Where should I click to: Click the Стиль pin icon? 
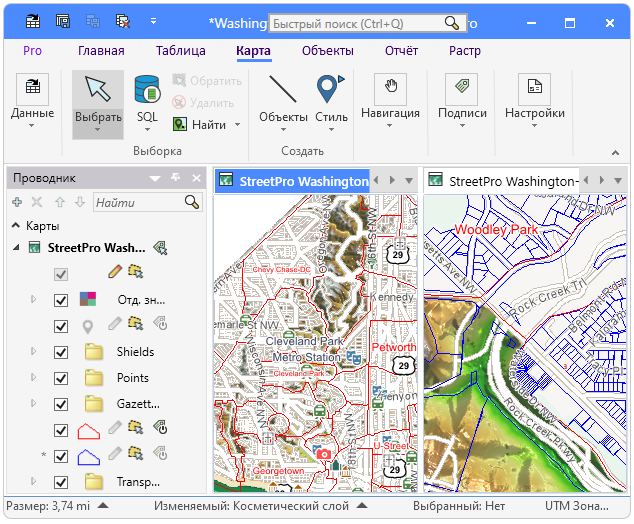(x=330, y=89)
